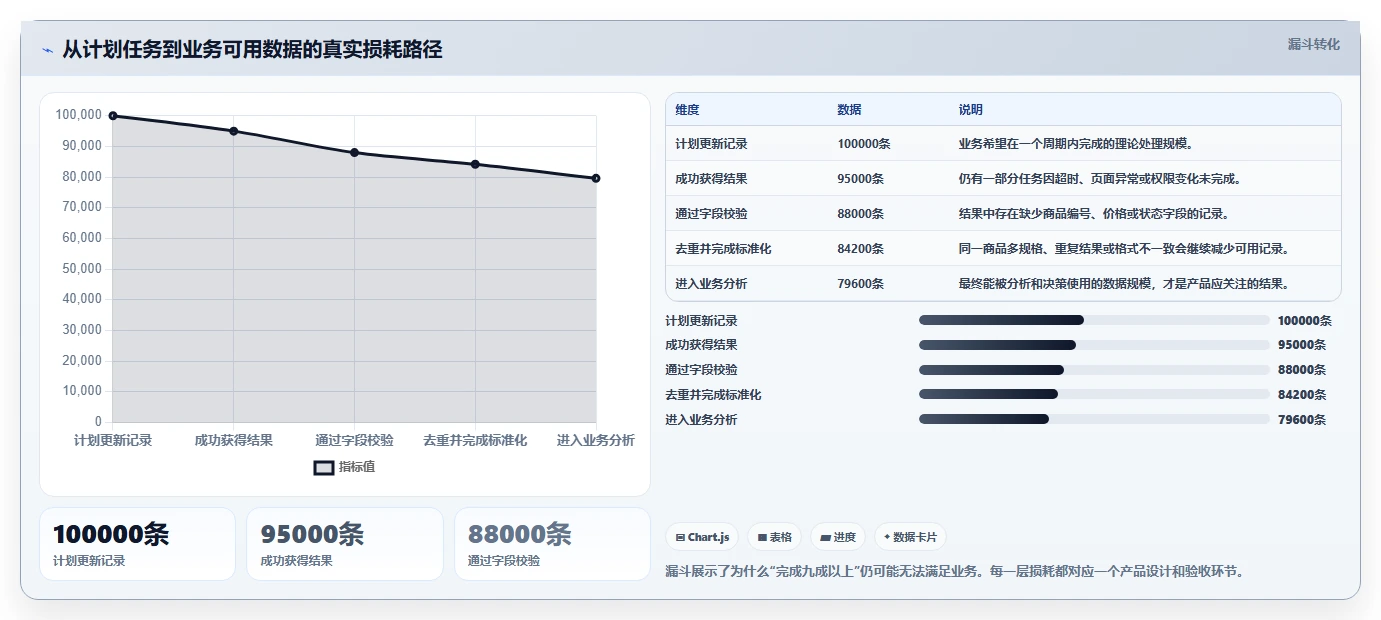Open the 95000条 成功获得结果 data card

coord(345,544)
